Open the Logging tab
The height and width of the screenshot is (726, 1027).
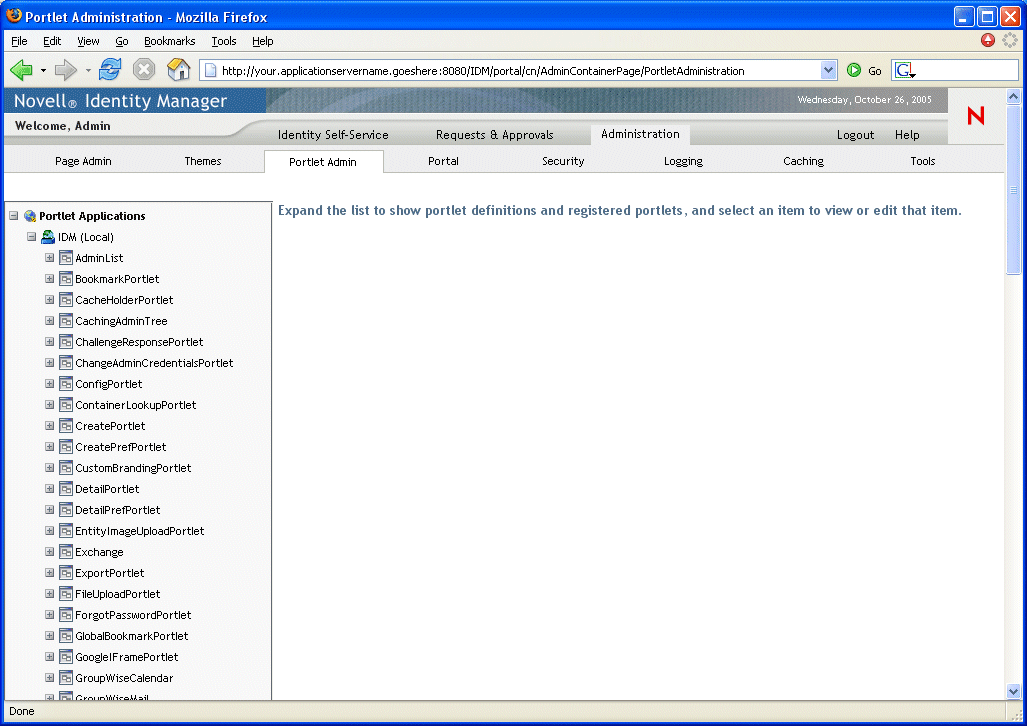(683, 161)
